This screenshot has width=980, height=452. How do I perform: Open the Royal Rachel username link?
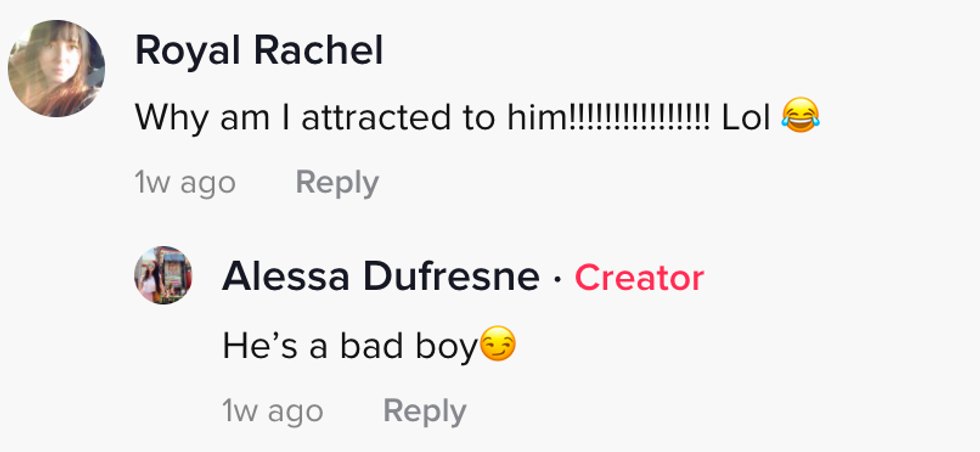(259, 50)
